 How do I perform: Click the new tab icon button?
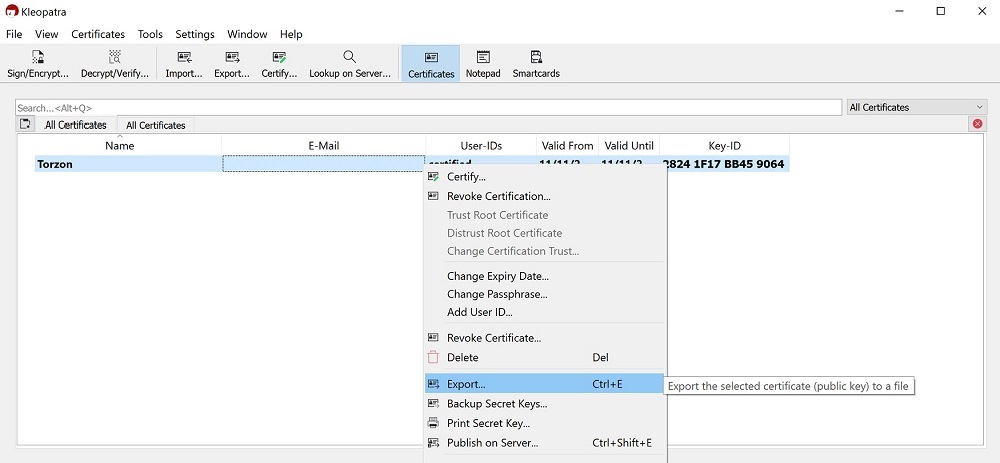26,124
